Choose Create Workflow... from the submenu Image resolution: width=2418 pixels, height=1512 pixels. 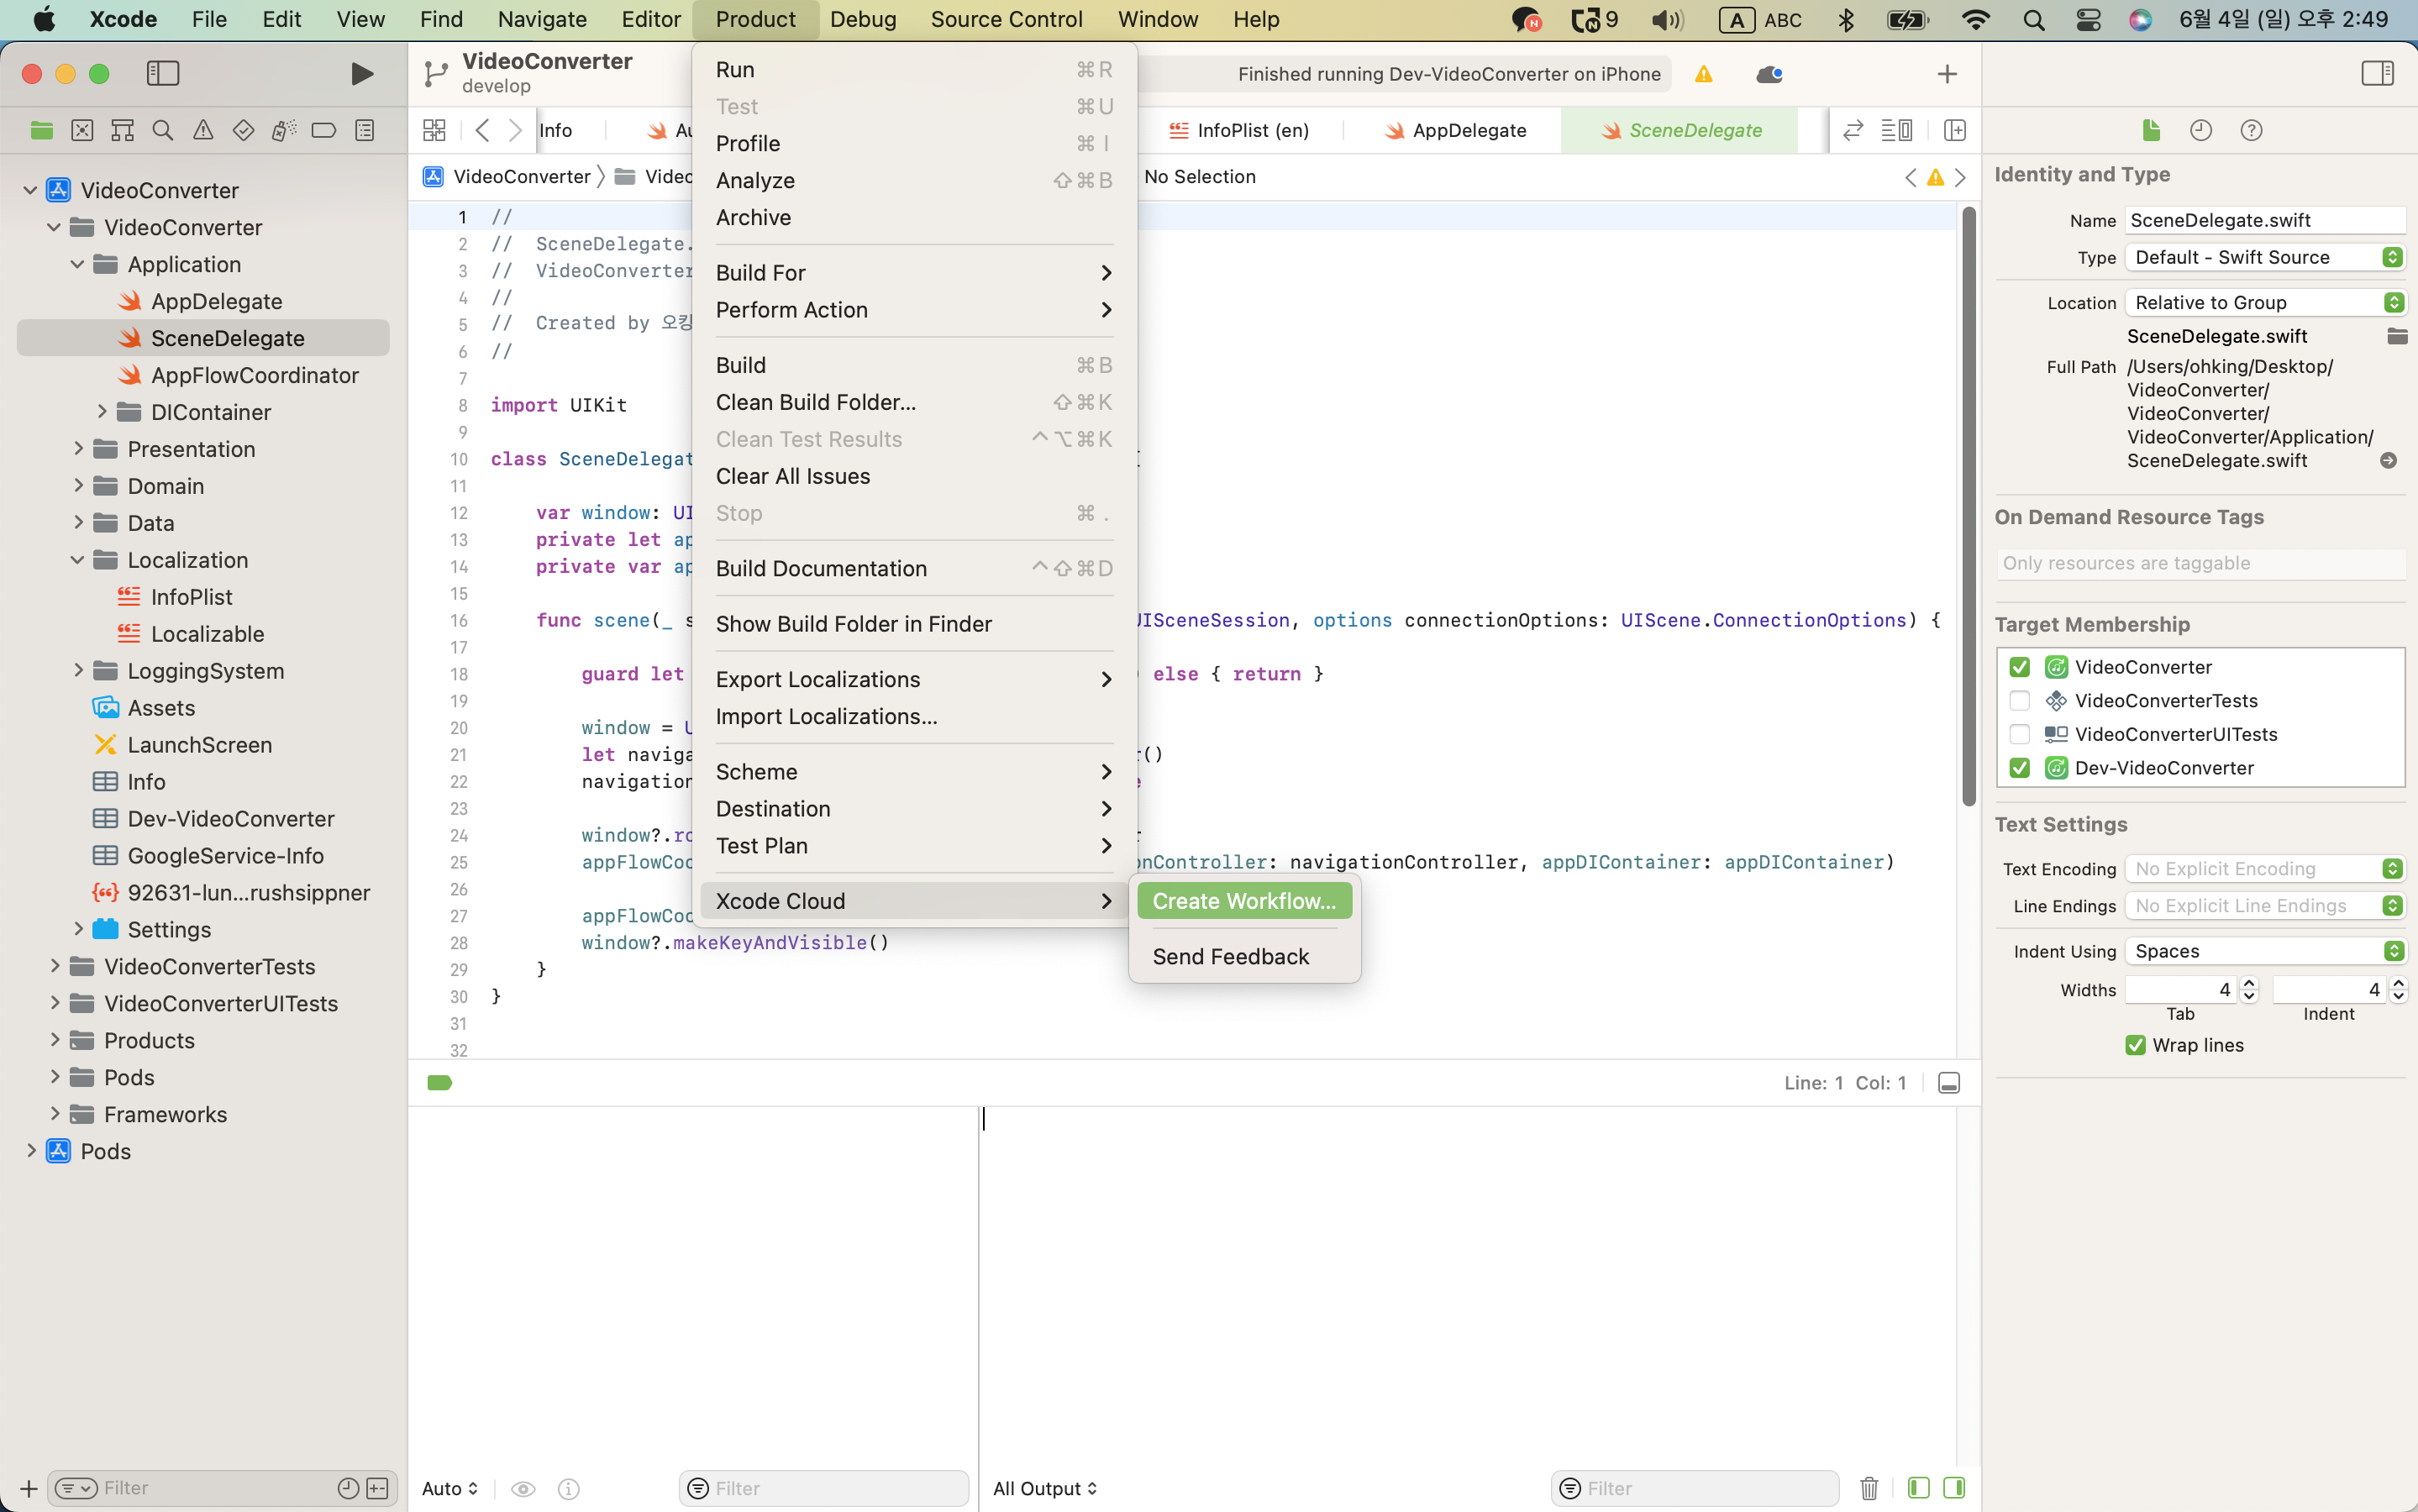(x=1243, y=901)
